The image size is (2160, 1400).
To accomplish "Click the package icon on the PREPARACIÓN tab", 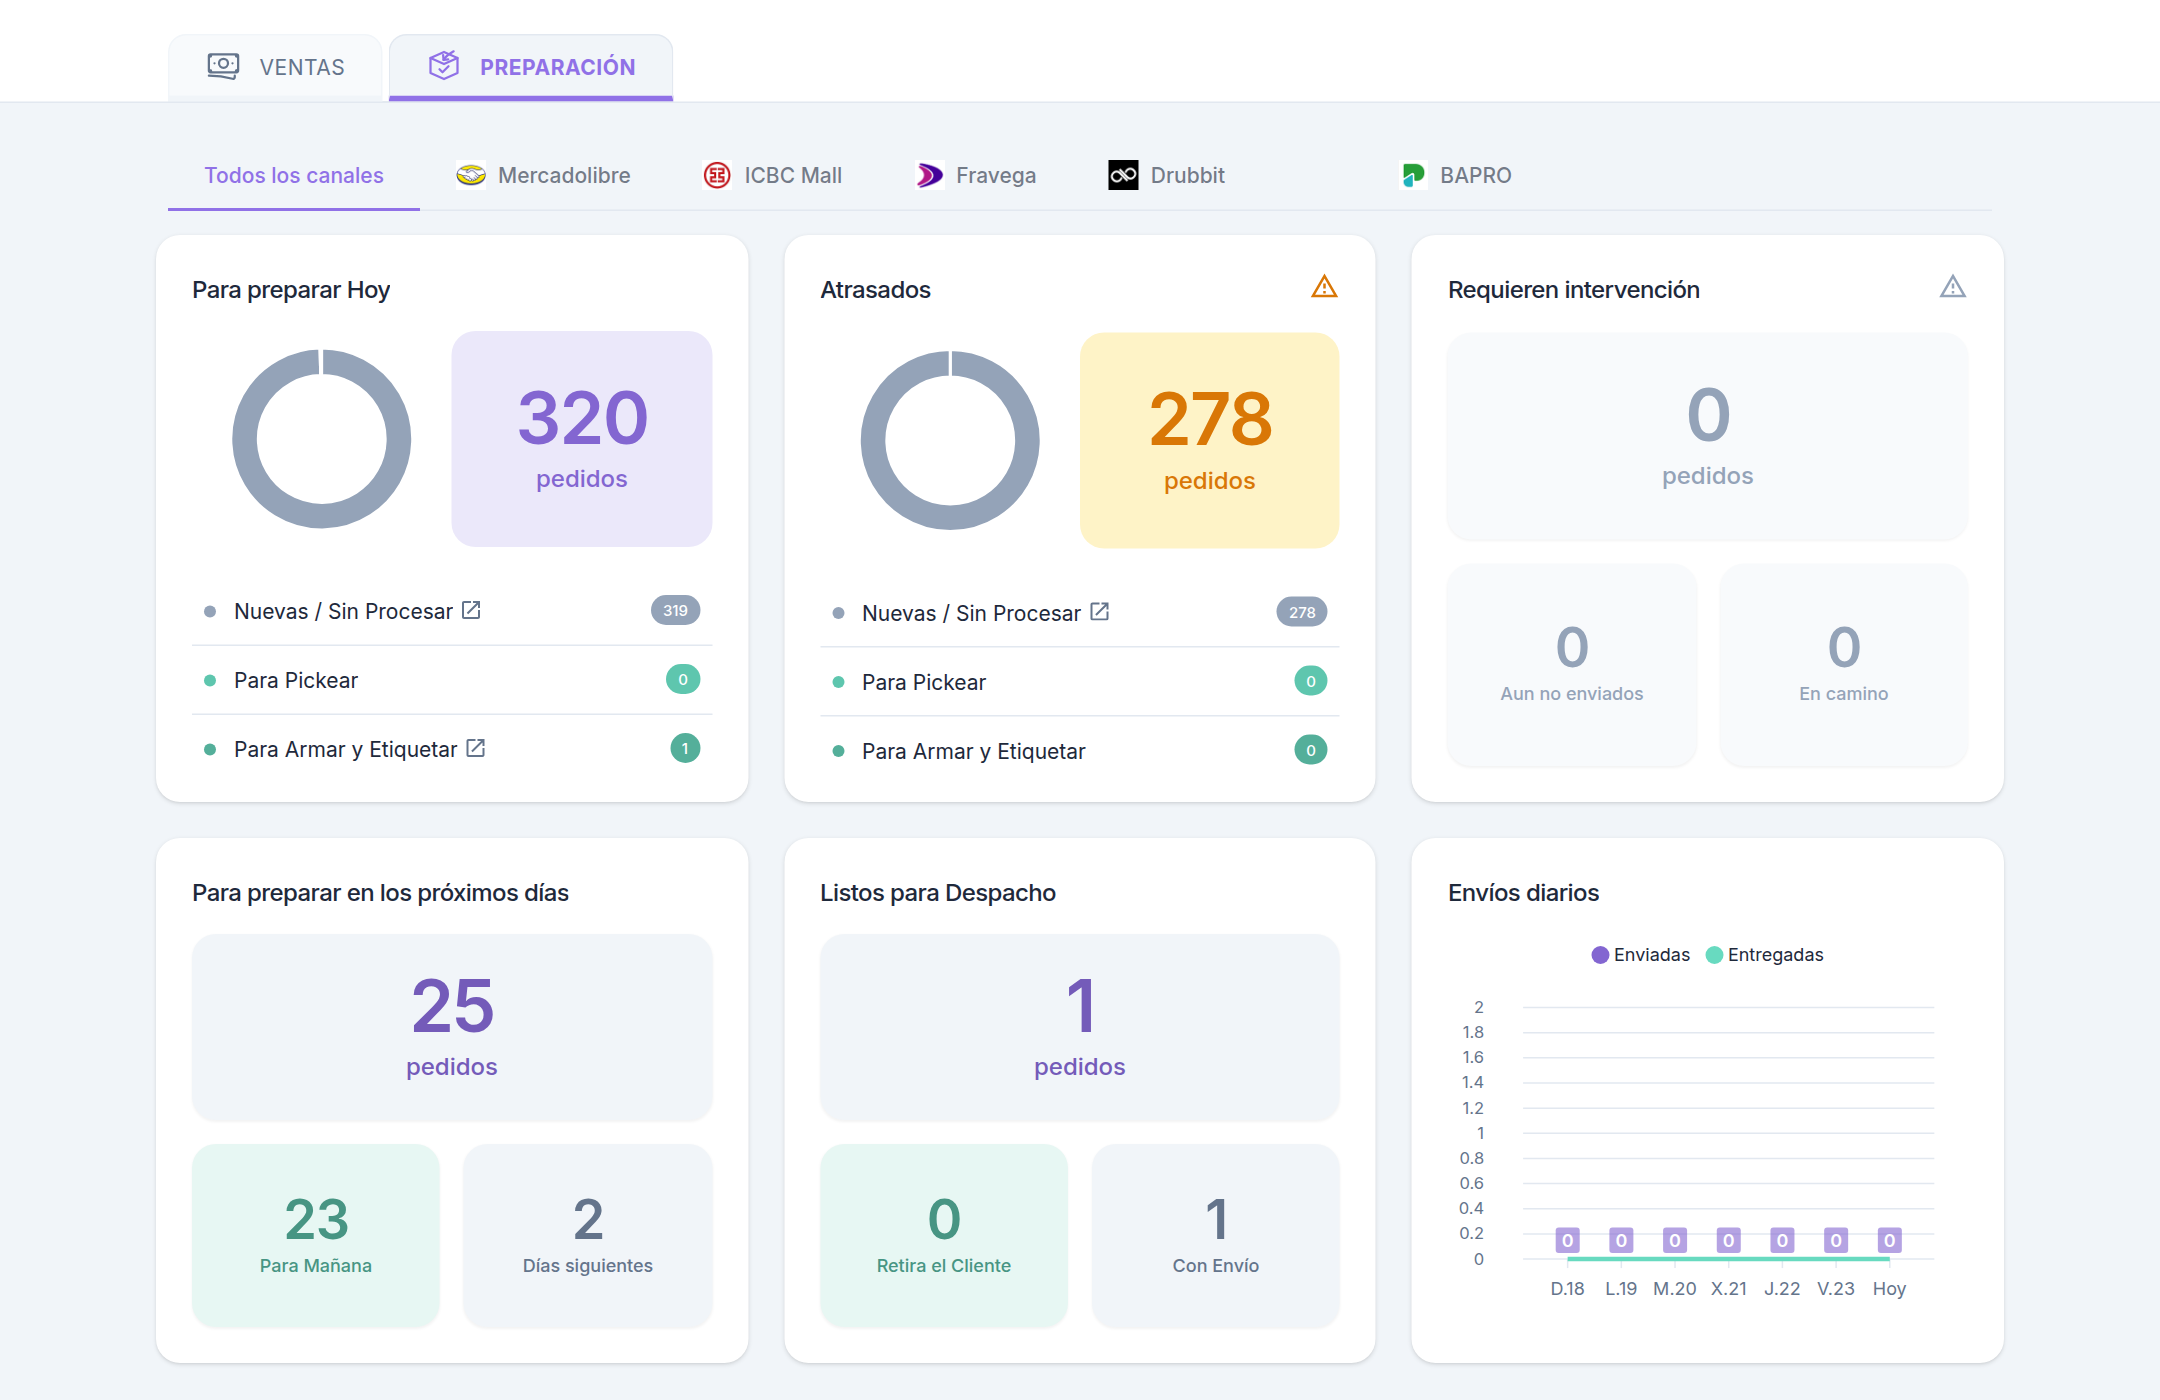I will tap(444, 66).
